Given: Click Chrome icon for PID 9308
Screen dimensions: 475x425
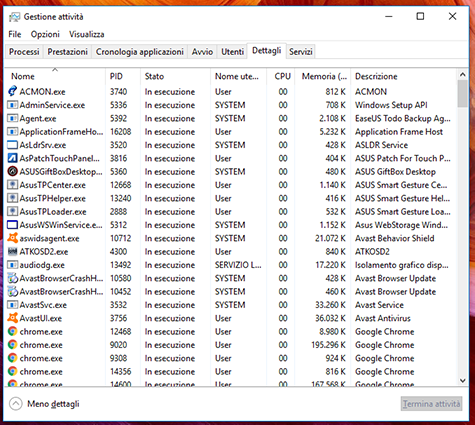Looking at the screenshot, I should (12, 358).
